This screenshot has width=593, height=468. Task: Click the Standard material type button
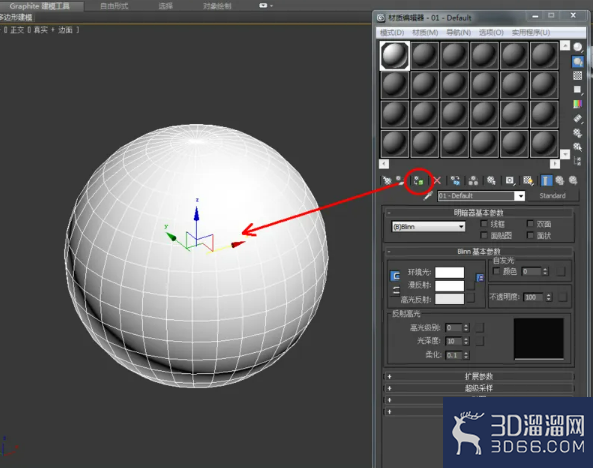pyautogui.click(x=552, y=196)
